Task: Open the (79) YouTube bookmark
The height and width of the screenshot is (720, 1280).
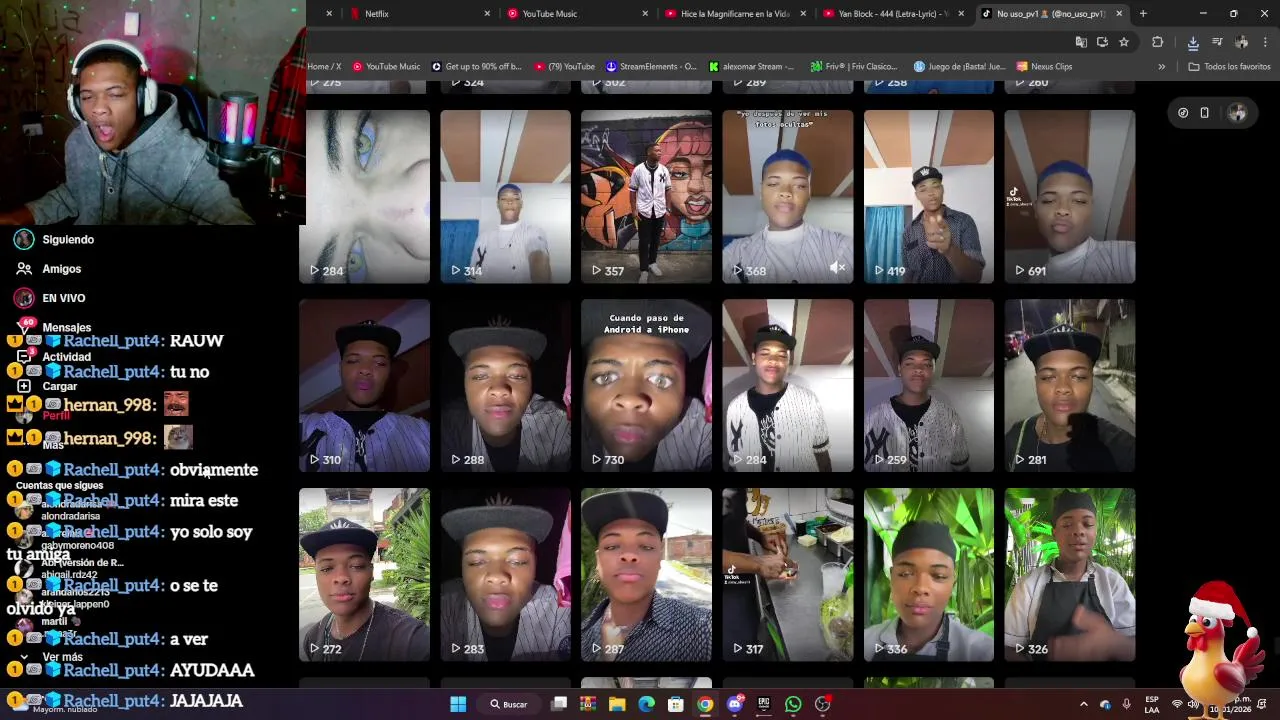Action: click(565, 67)
